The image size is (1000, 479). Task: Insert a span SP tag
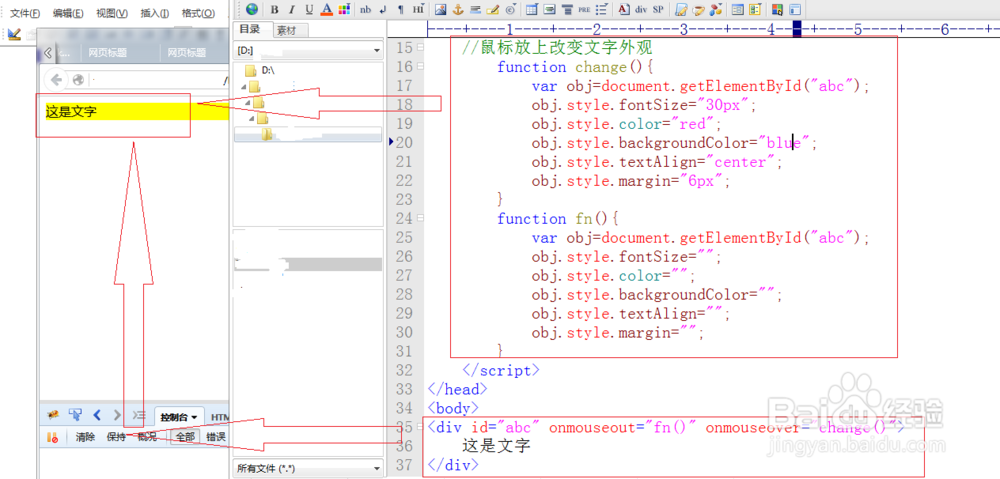point(658,9)
